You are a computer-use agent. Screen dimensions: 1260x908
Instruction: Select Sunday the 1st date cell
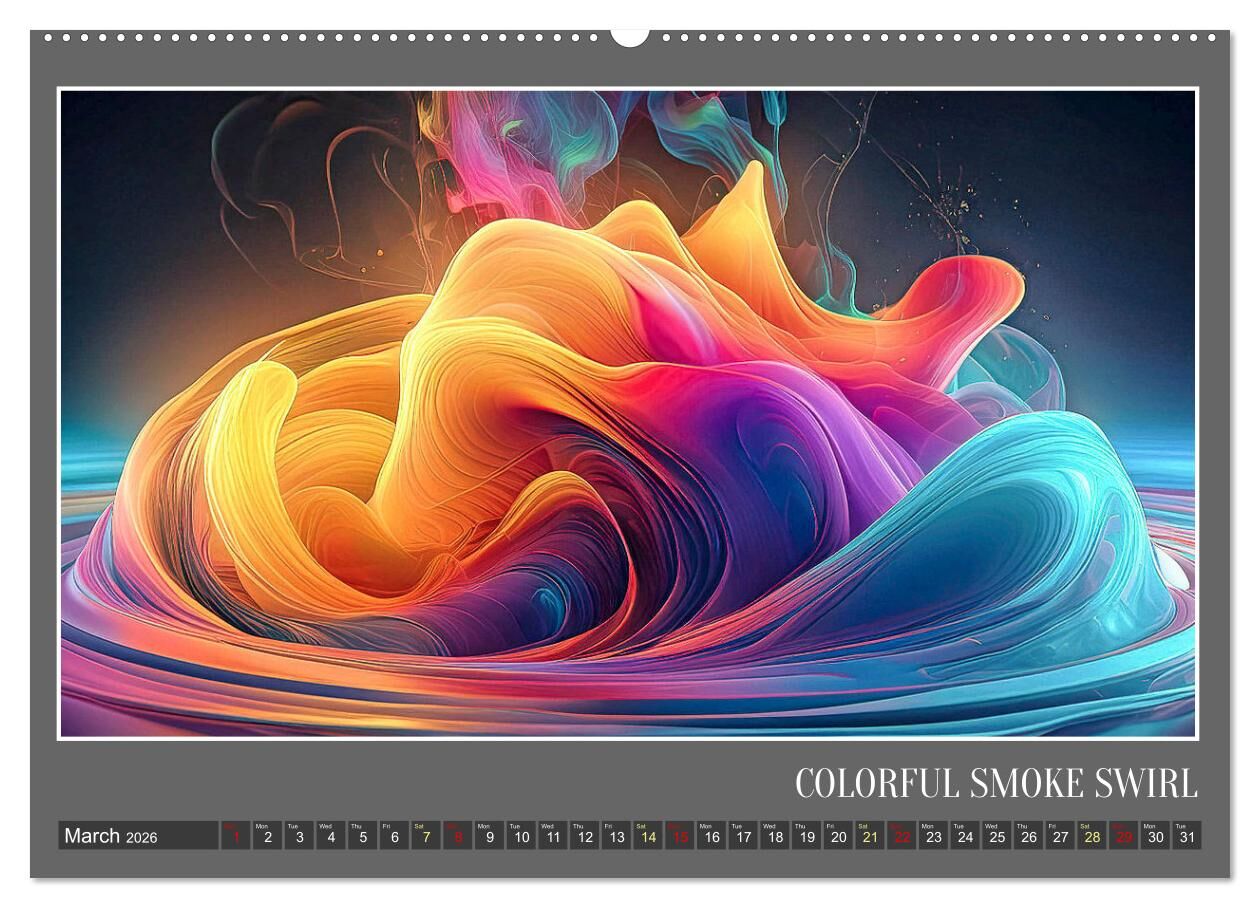[235, 836]
